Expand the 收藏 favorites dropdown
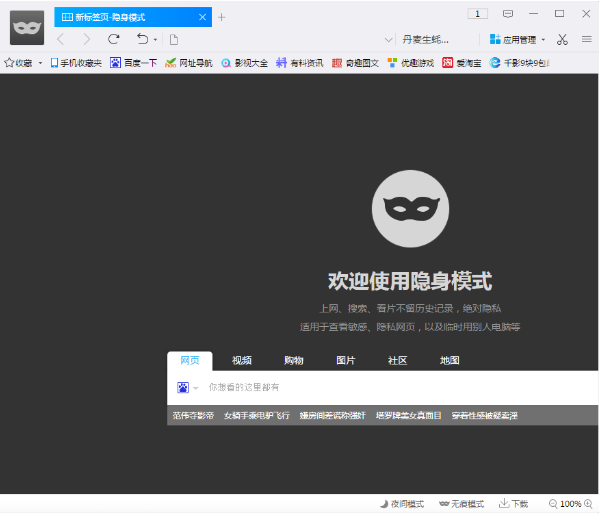The width and height of the screenshot is (602, 518). (x=40, y=63)
